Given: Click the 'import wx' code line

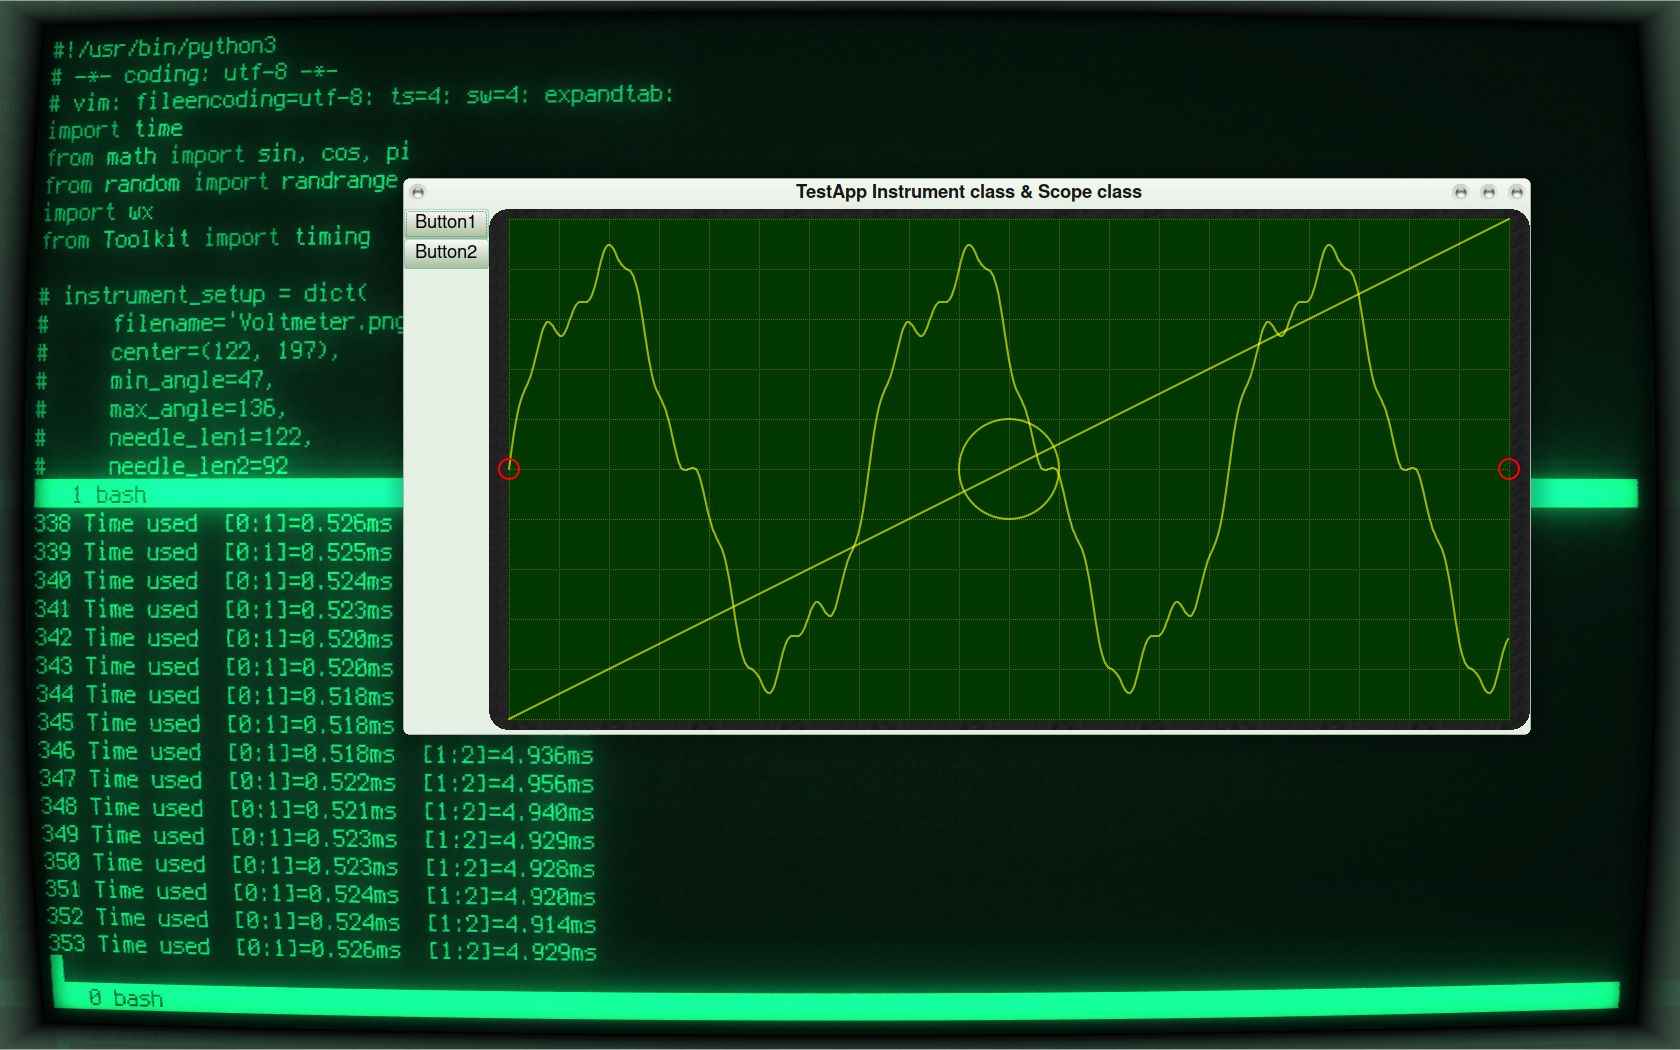Looking at the screenshot, I should [x=98, y=212].
